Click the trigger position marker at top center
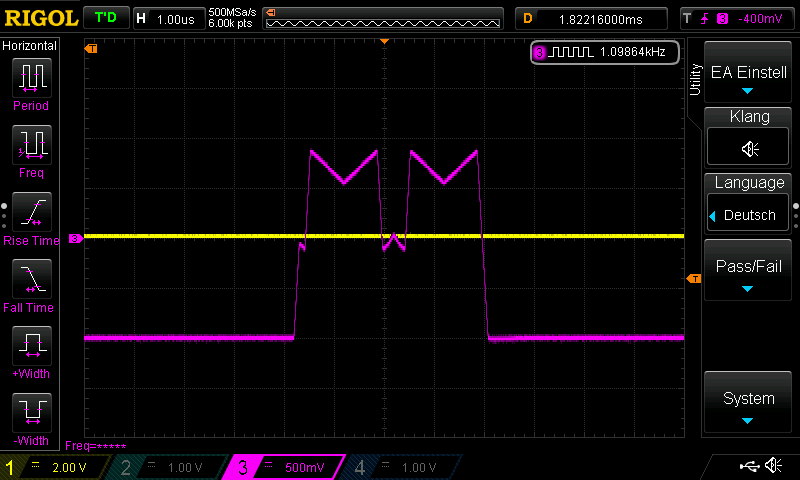Screen dimensions: 800x480 385,41
